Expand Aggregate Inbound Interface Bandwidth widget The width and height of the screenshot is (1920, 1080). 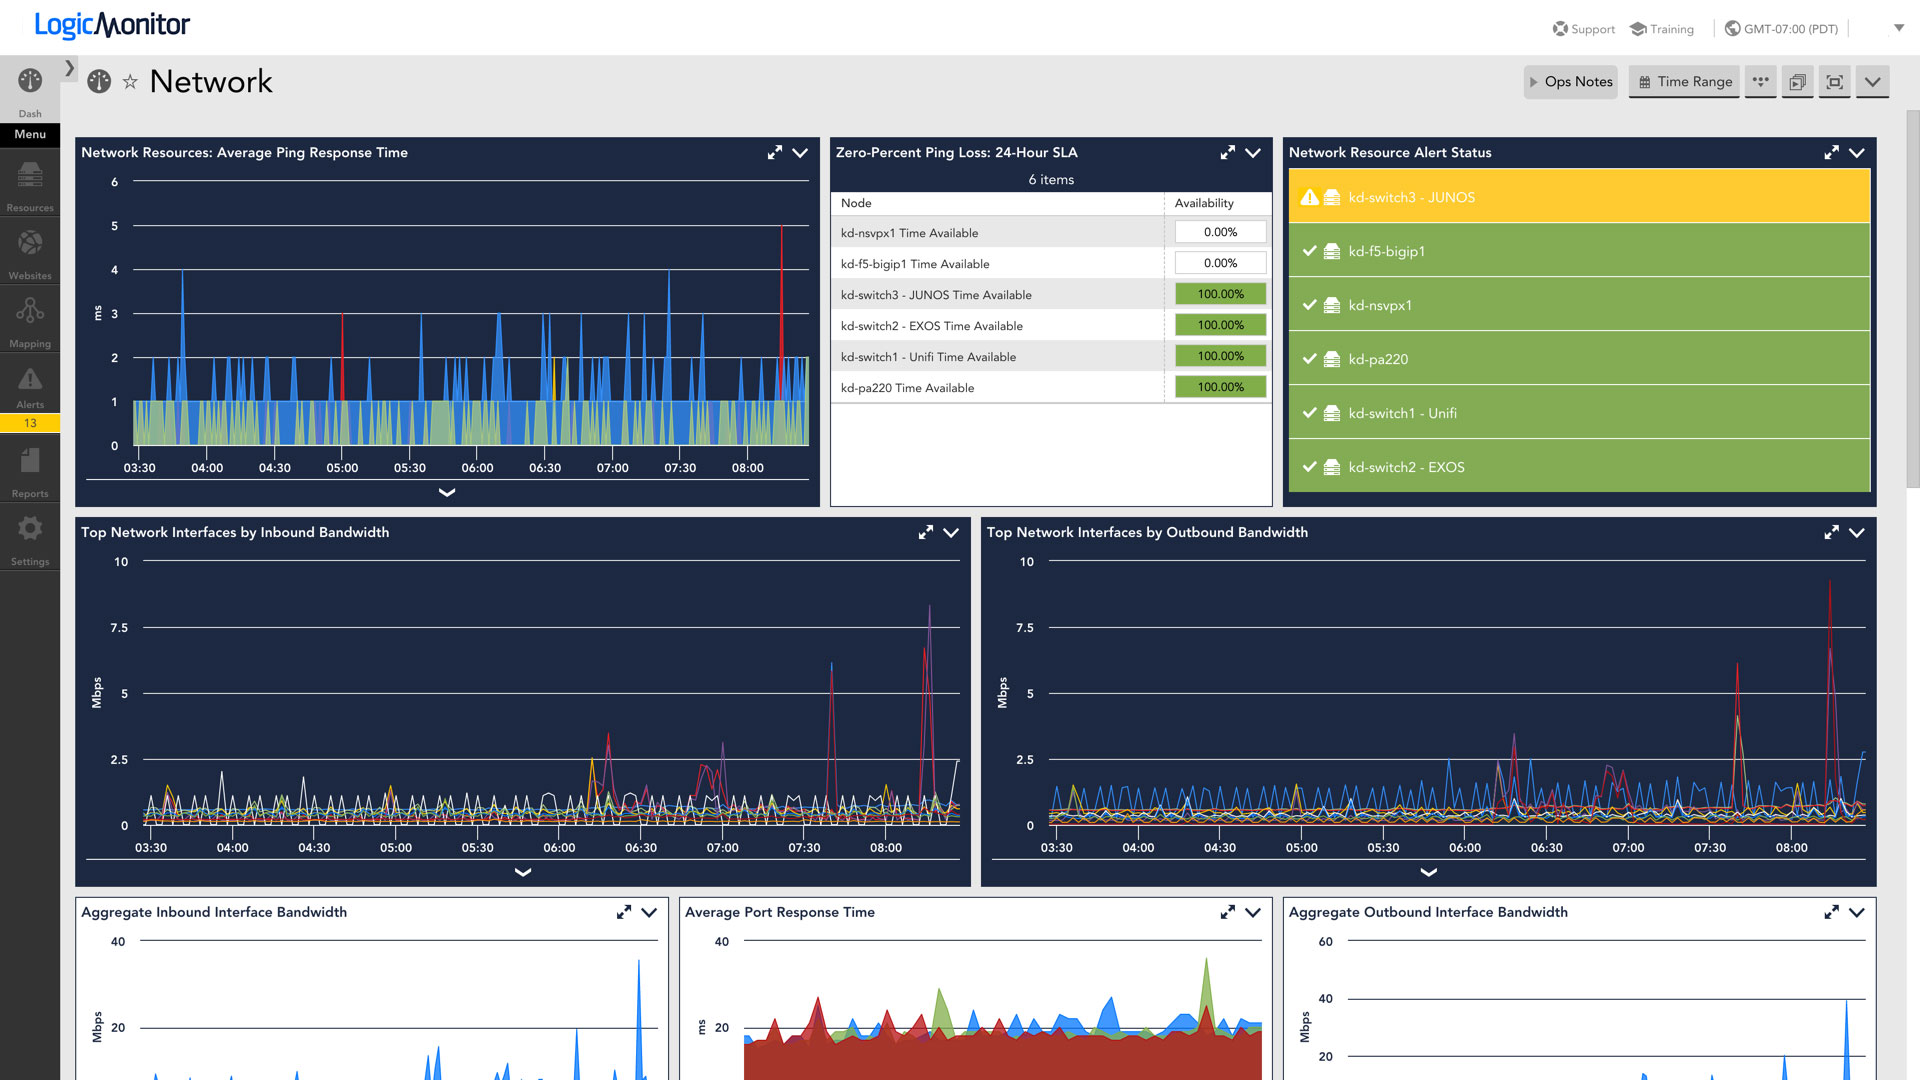624,912
